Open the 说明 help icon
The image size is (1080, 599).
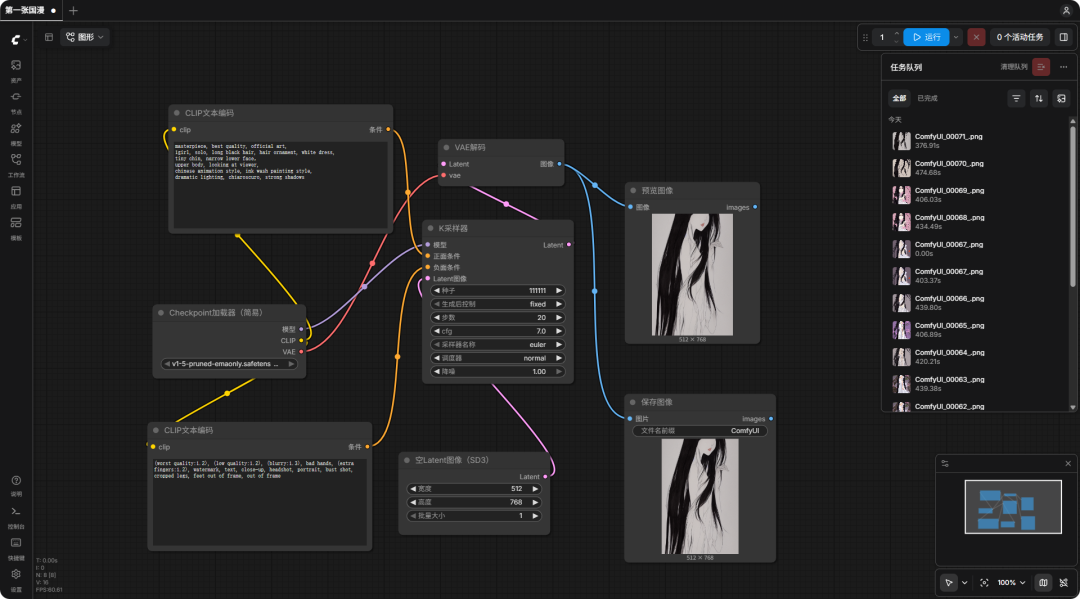click(16, 485)
